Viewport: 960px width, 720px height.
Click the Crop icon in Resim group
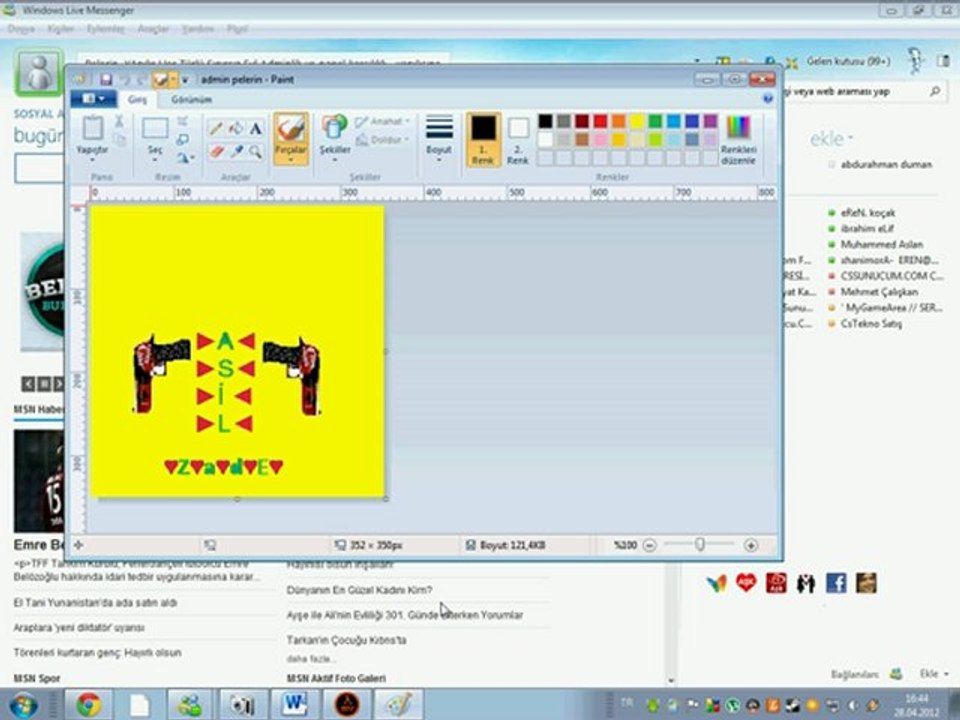(182, 121)
